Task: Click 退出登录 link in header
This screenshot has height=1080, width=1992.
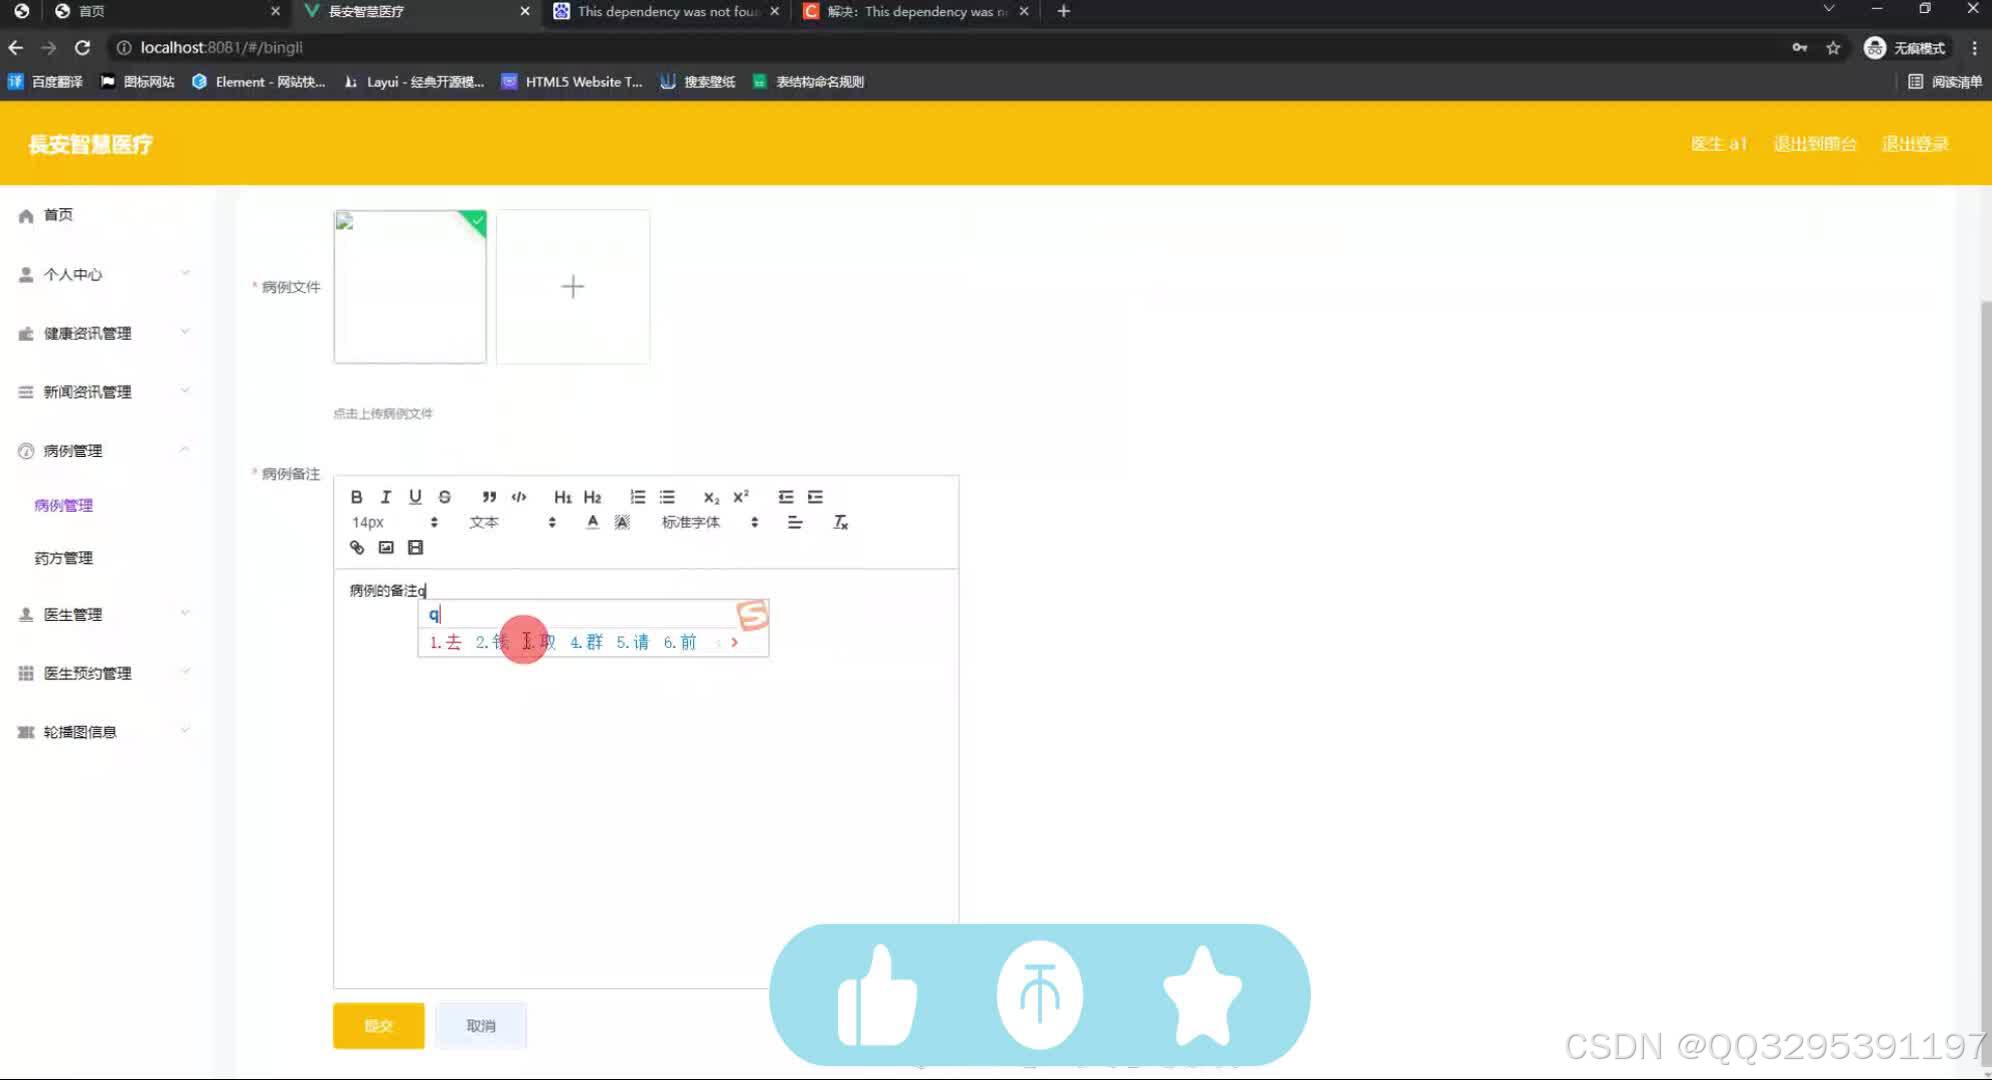Action: (x=1915, y=144)
